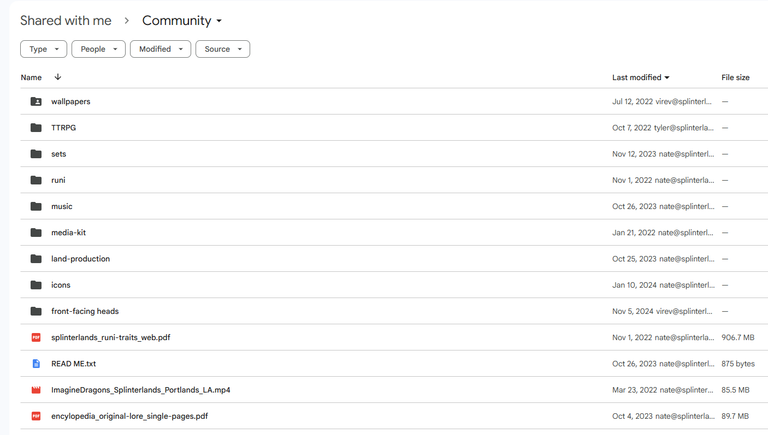
Task: Reverse sort with the Name arrow icon
Action: click(58, 77)
